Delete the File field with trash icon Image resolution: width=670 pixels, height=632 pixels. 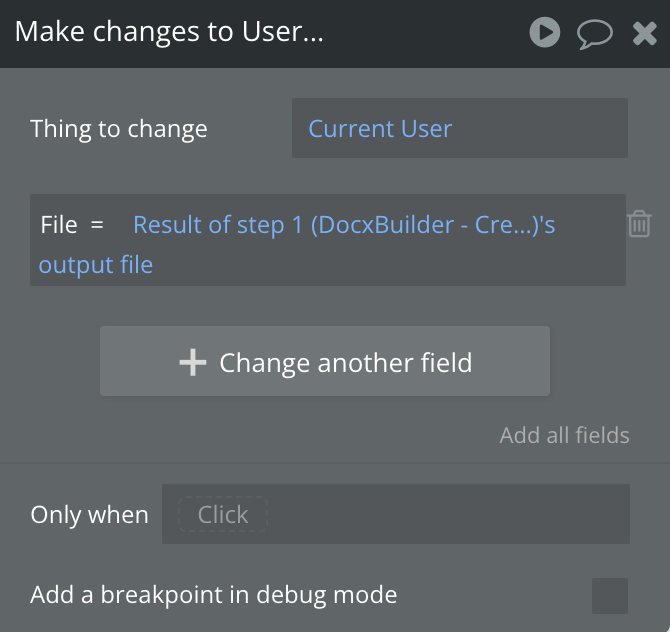tap(639, 224)
